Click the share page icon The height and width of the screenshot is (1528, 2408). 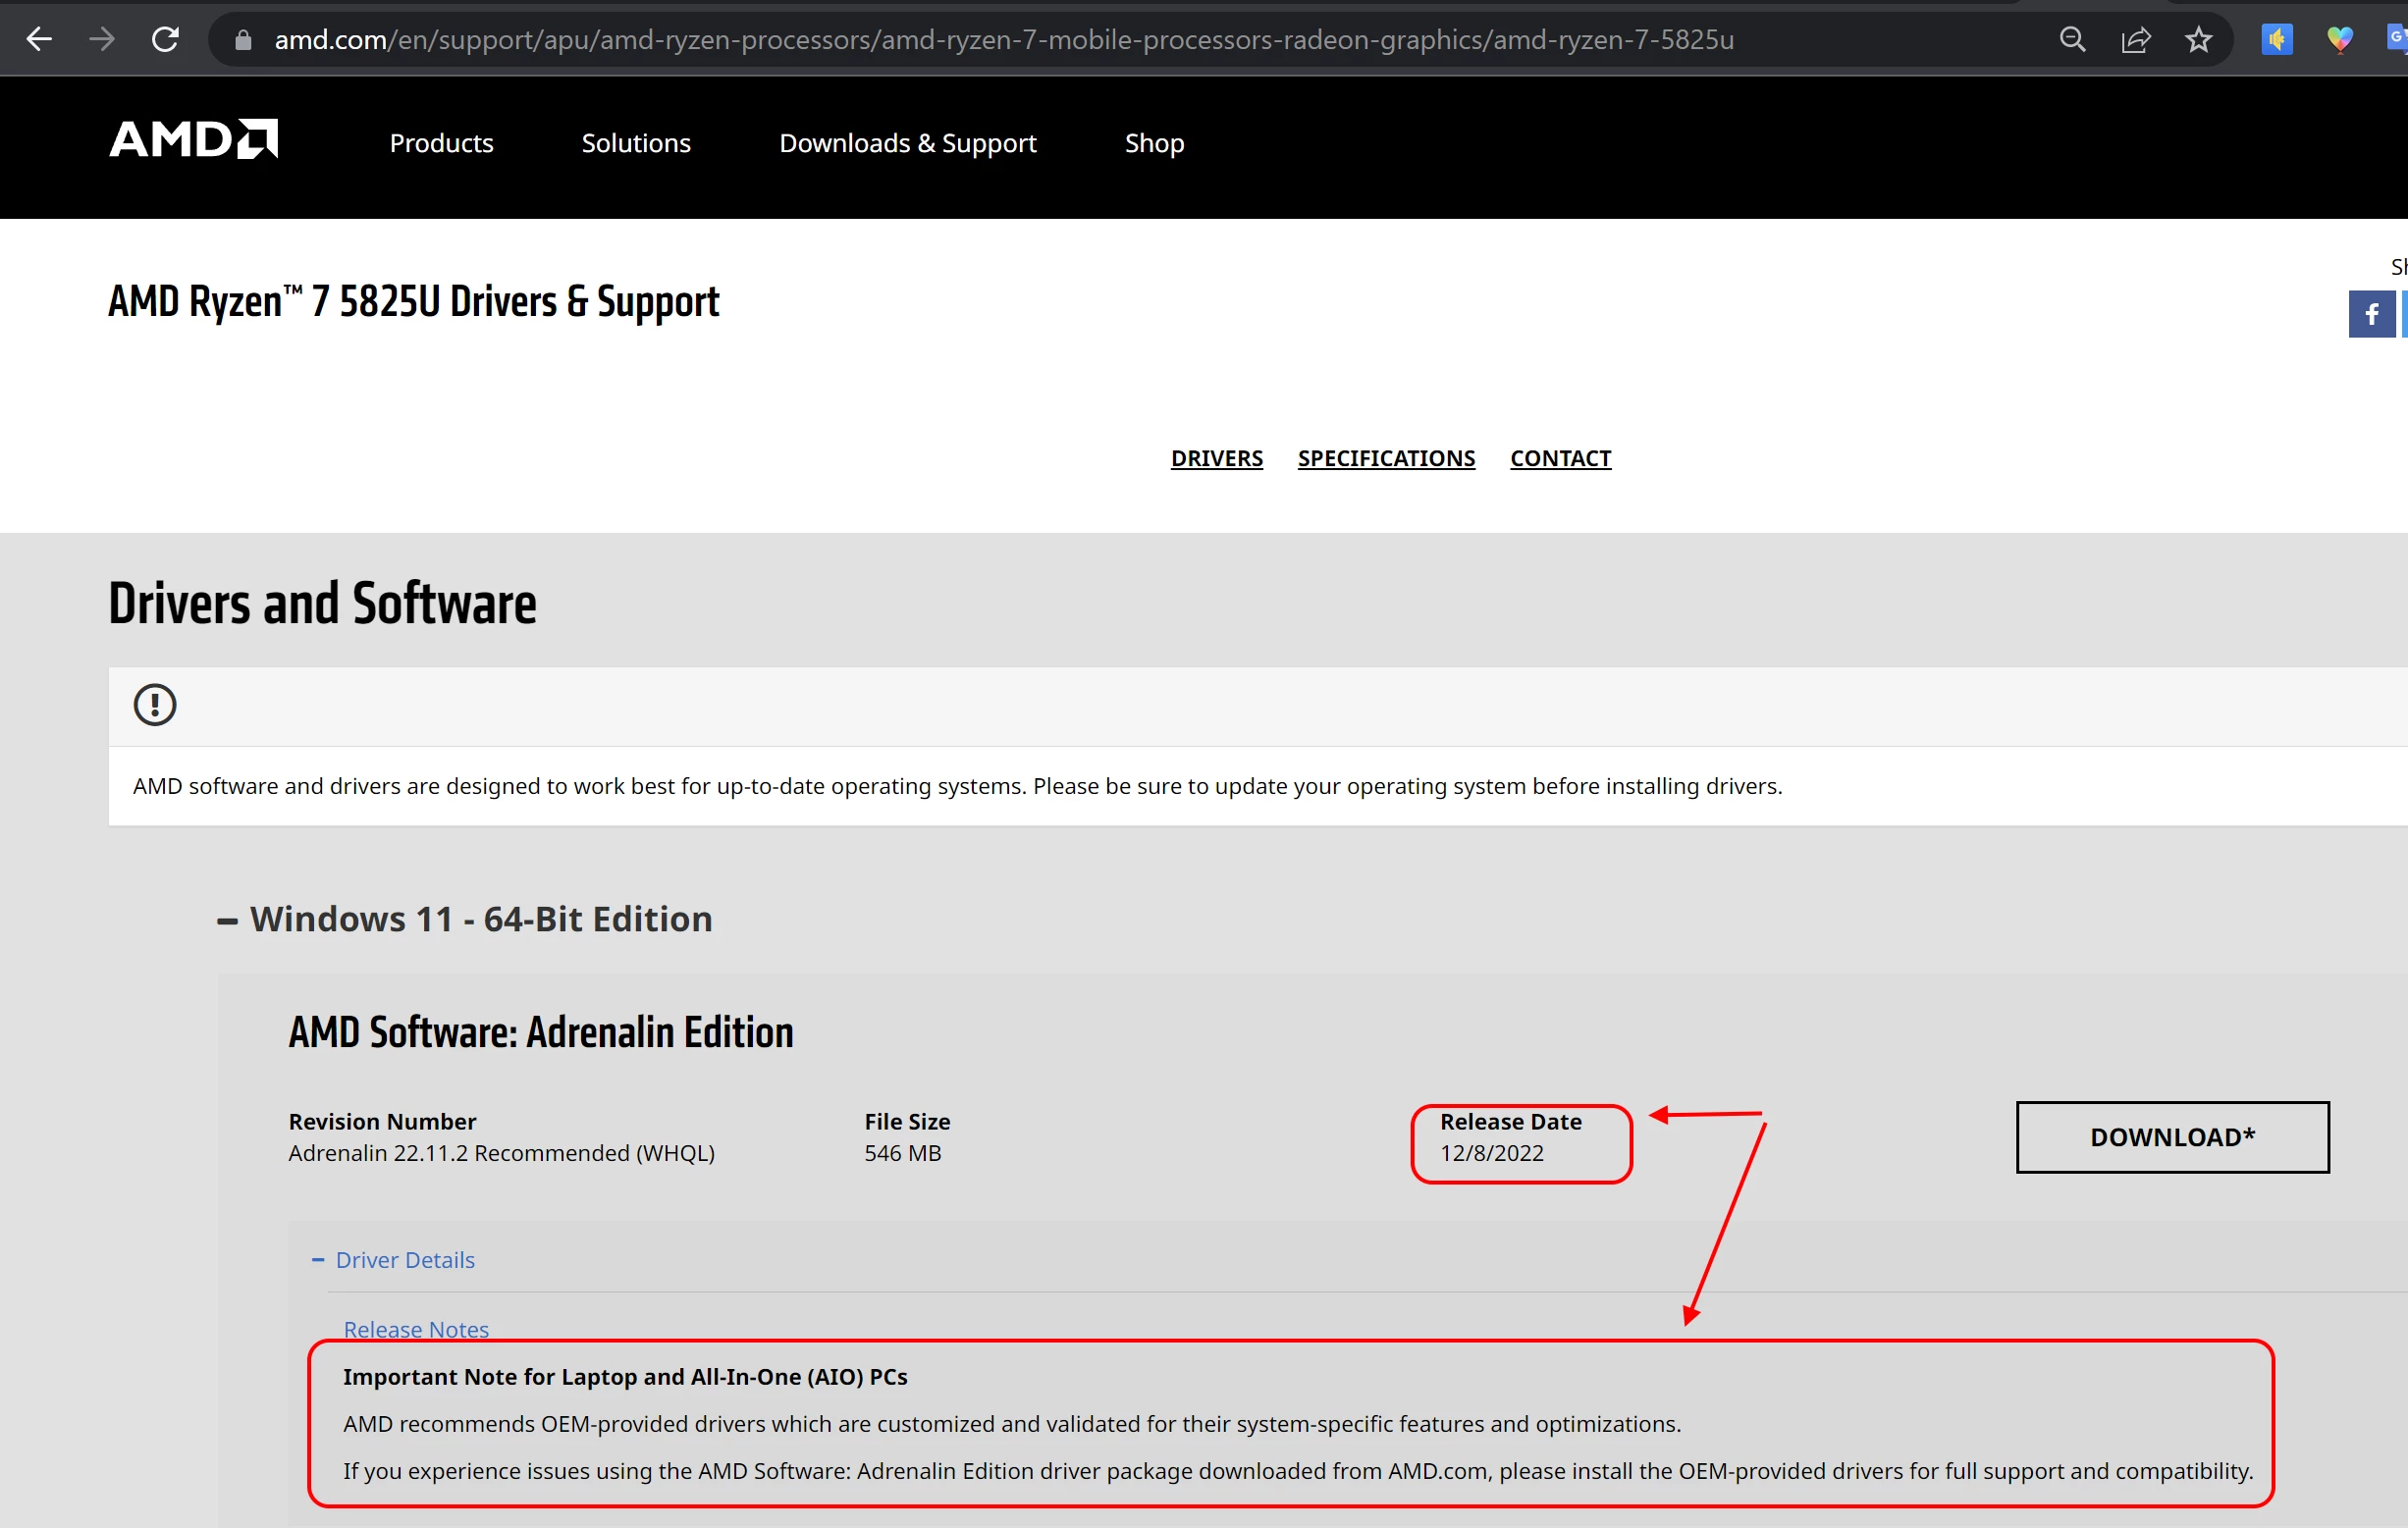2135,40
